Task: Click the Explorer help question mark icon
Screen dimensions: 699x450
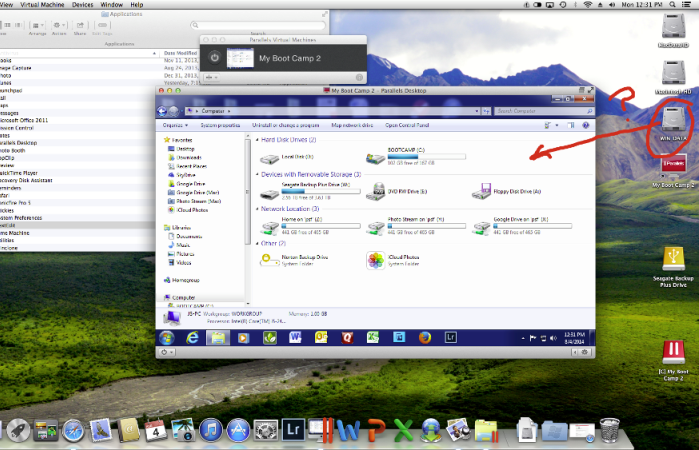Action: (x=586, y=125)
